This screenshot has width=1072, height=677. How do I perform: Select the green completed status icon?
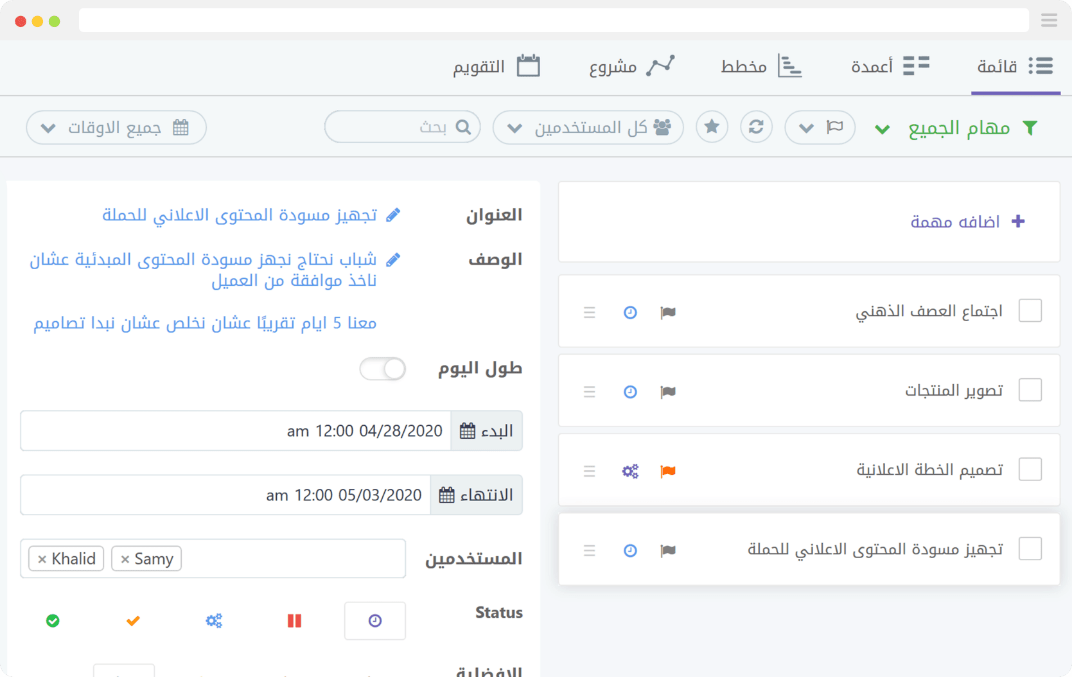[x=53, y=621]
